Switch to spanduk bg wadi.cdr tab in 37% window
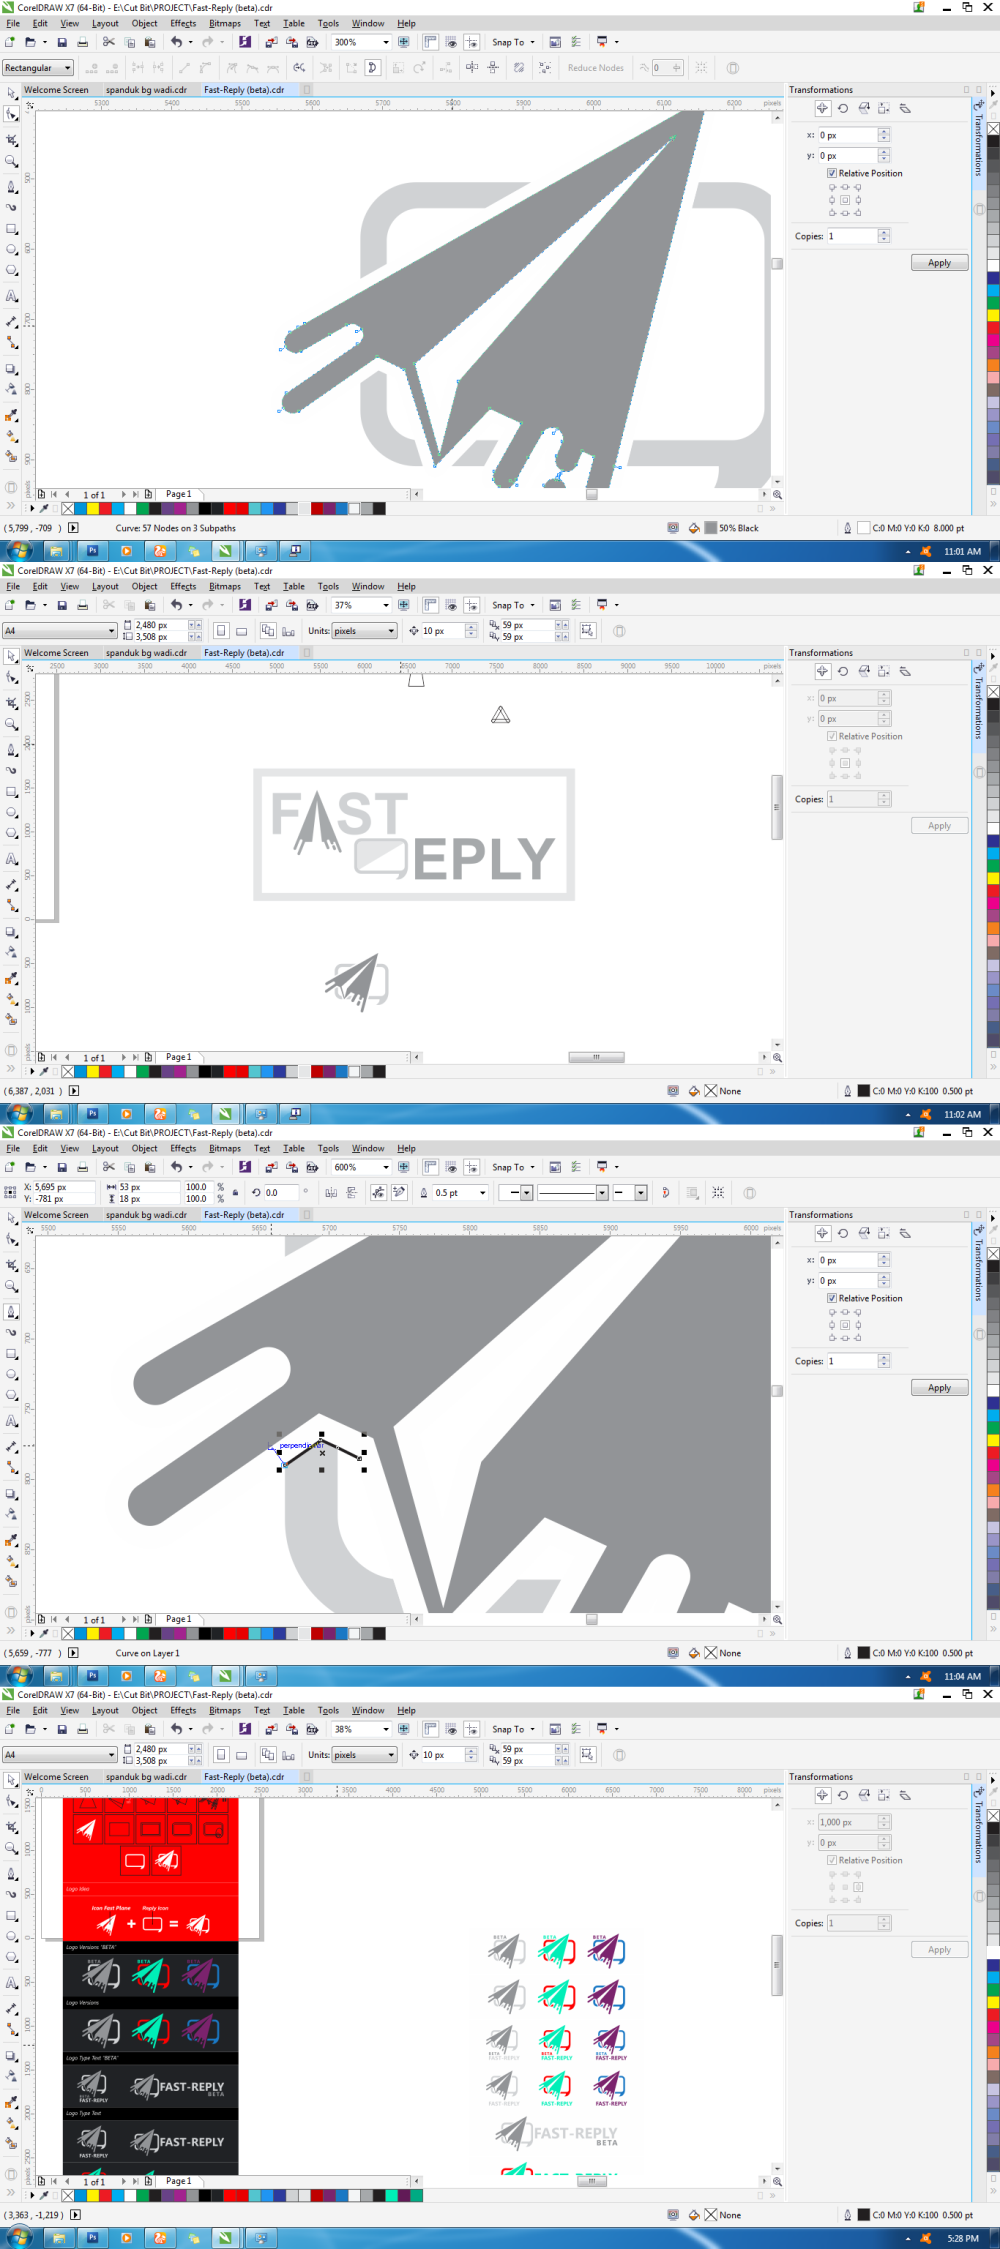This screenshot has width=1000, height=2249. tap(146, 653)
